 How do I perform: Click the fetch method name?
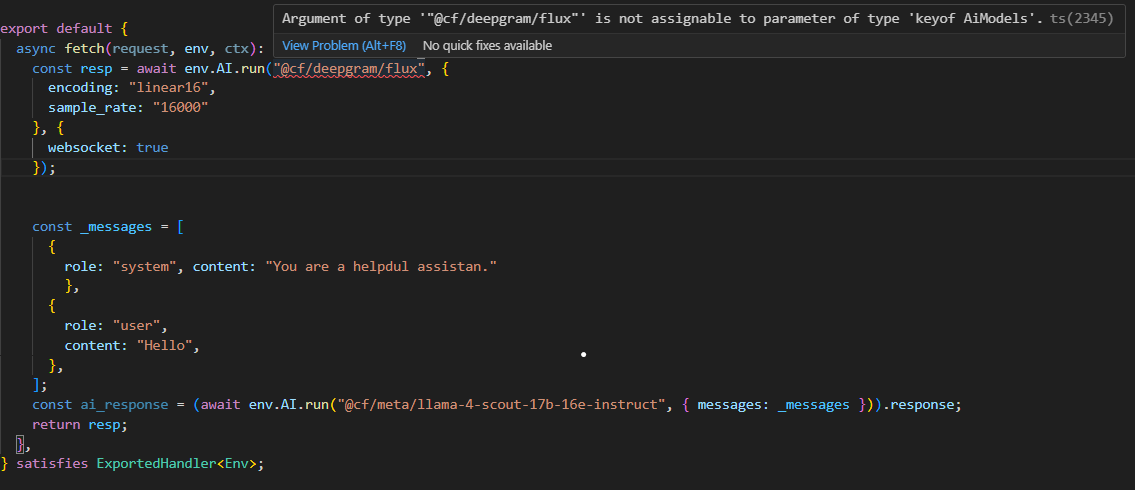coord(85,48)
